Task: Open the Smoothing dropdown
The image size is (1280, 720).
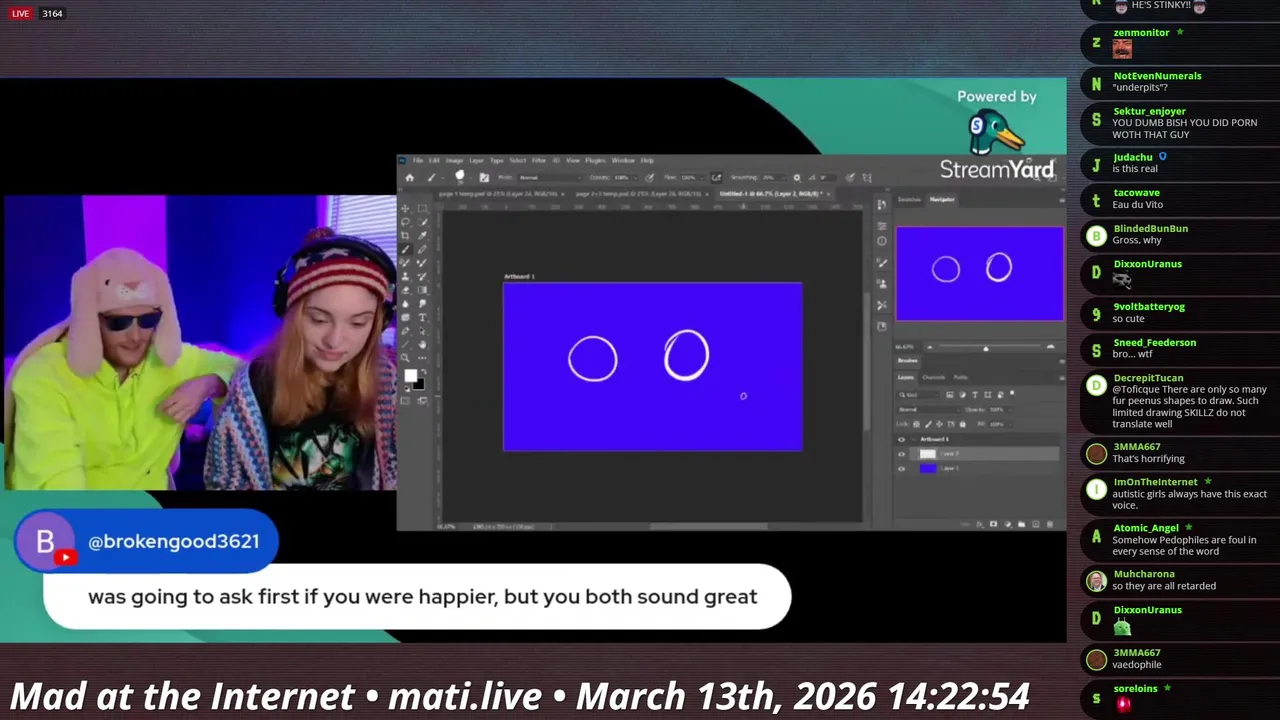Action: pos(783,178)
